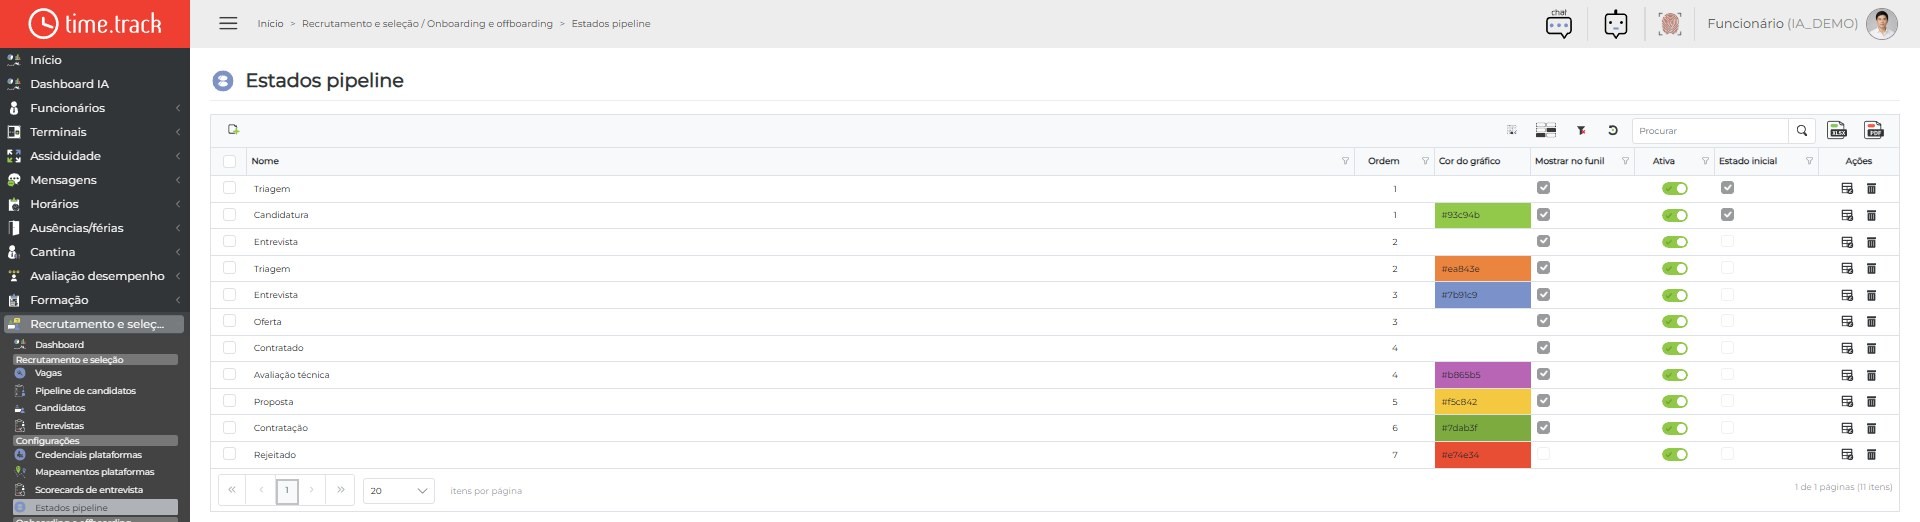Select the Oferta row checkbox
This screenshot has width=1920, height=522.
229,321
